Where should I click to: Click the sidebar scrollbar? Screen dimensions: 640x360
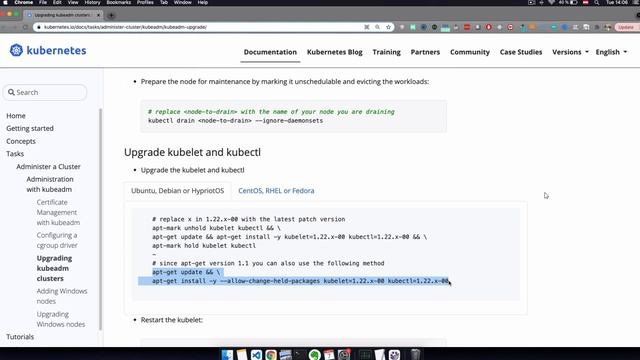[x=101, y=218]
